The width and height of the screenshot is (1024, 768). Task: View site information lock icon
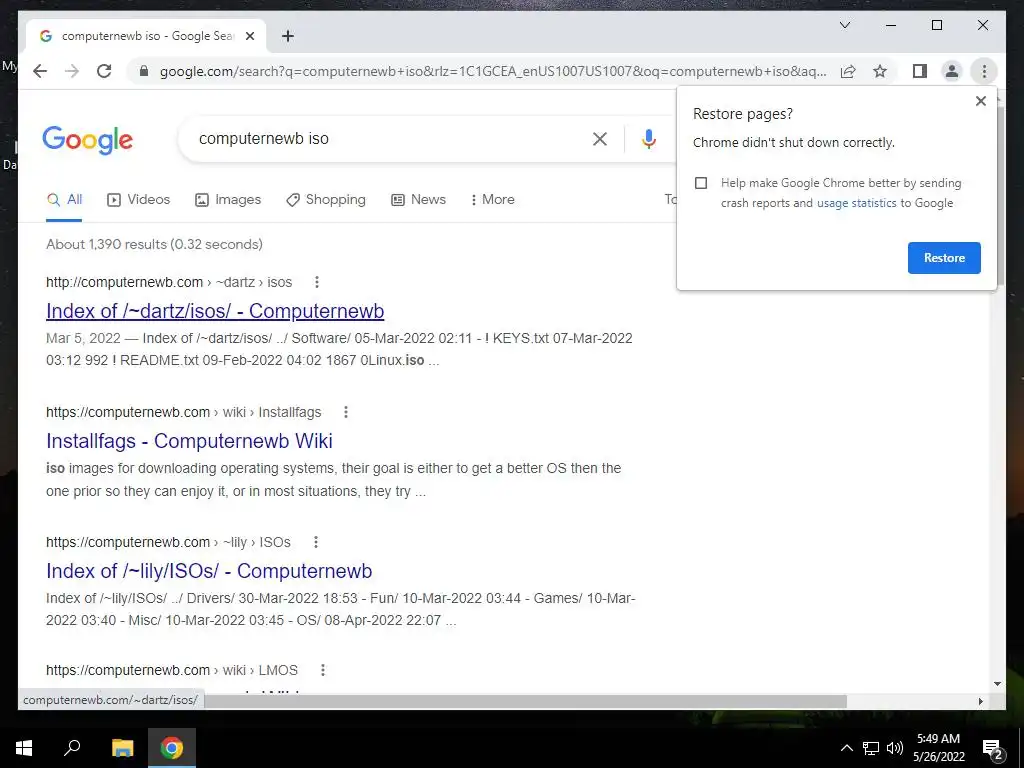pos(144,71)
